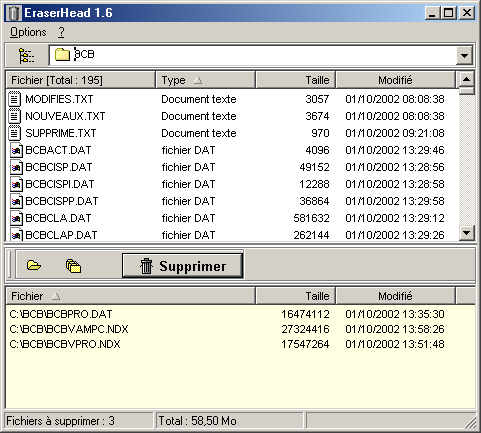Image resolution: width=481 pixels, height=433 pixels.
Task: Click the sort triangle in lower Fichier header
Action: 56,296
